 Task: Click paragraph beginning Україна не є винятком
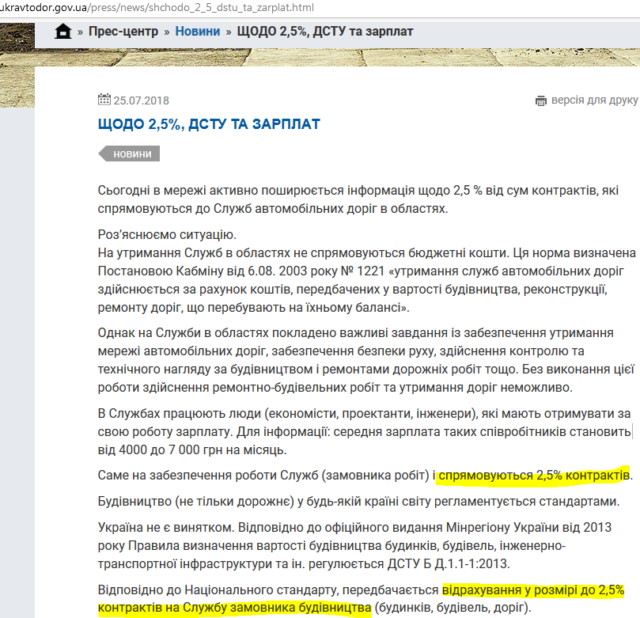tap(360, 545)
